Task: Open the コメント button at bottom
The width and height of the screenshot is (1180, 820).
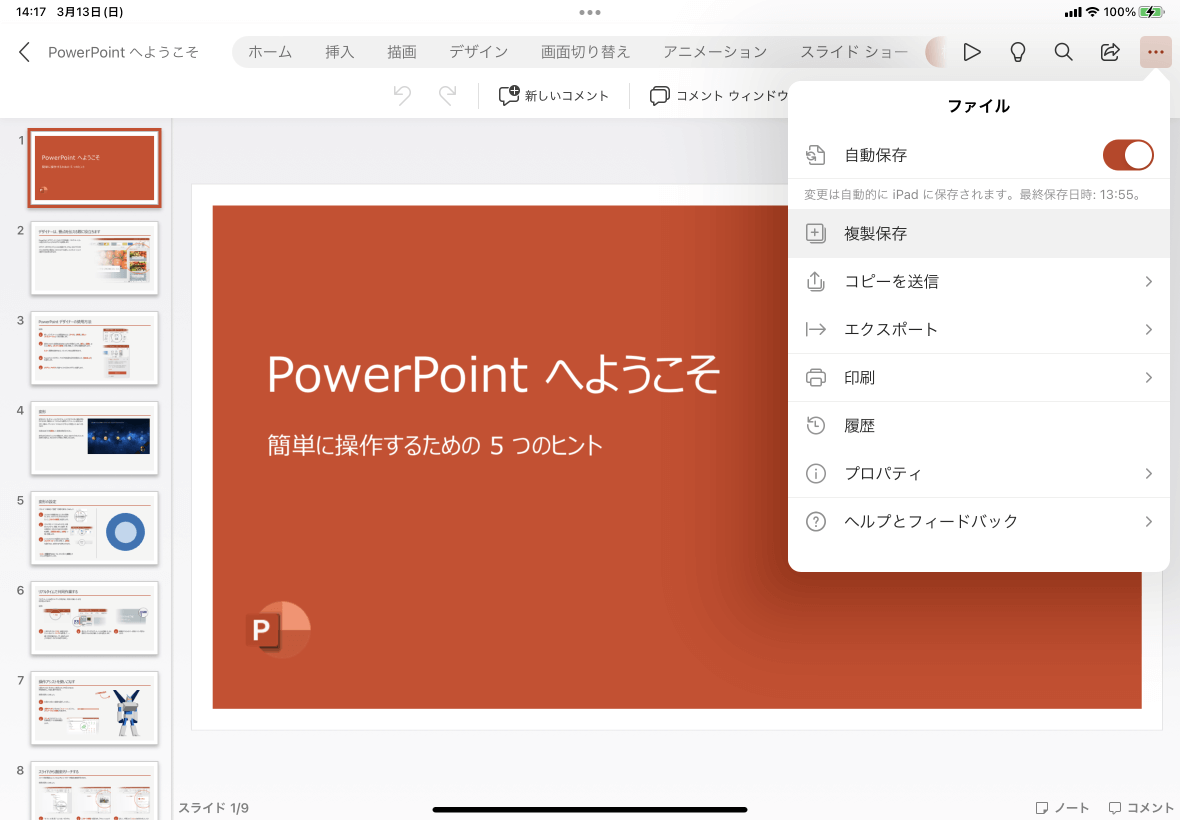Action: tap(1141, 807)
